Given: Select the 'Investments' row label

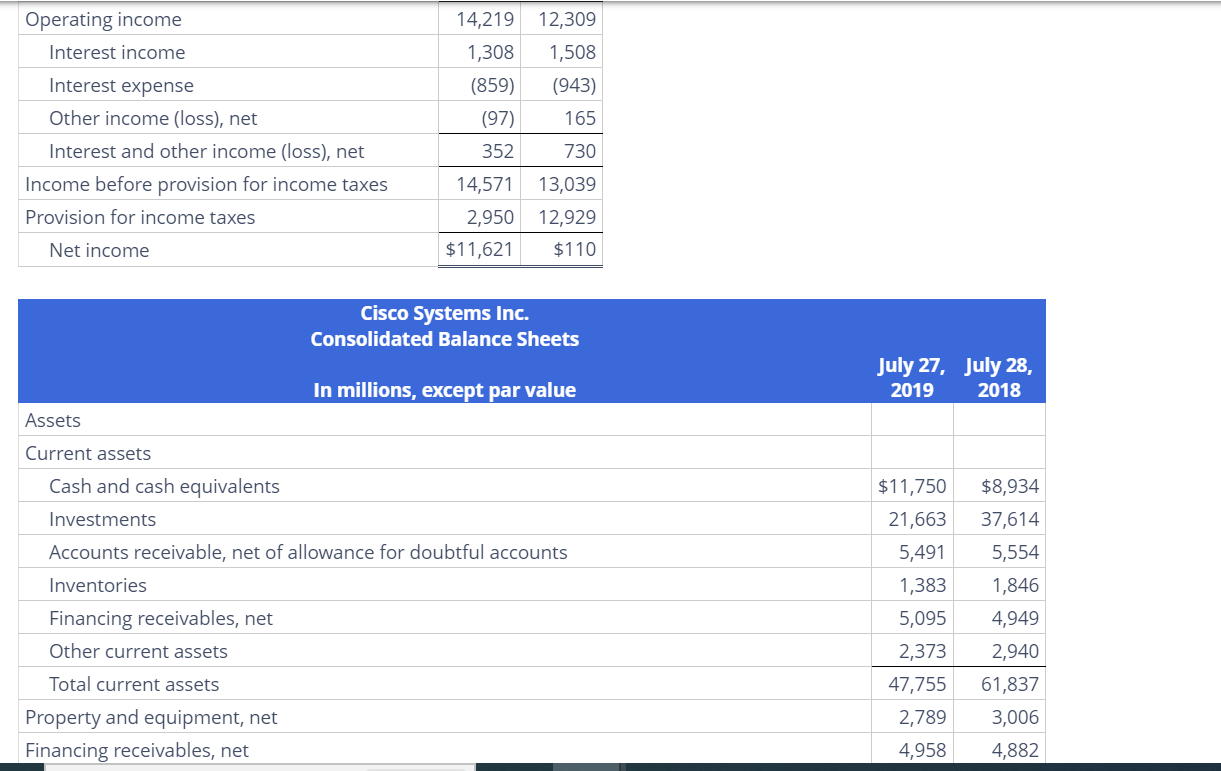Looking at the screenshot, I should [x=103, y=519].
